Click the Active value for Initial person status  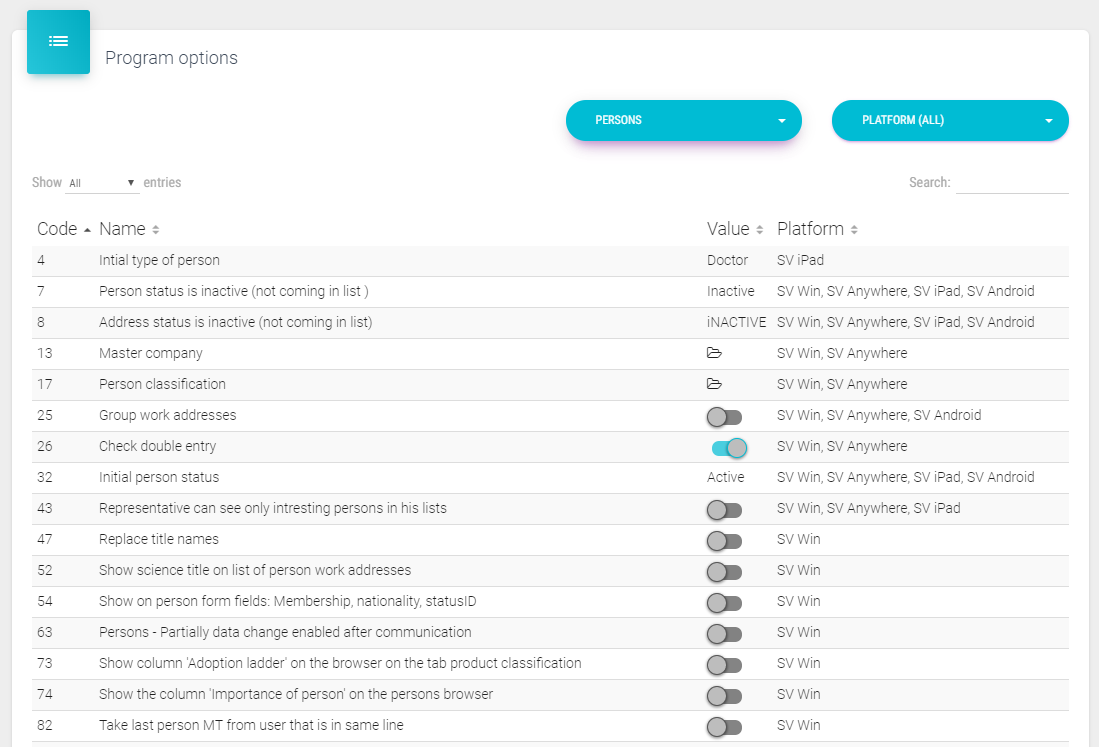click(x=725, y=477)
